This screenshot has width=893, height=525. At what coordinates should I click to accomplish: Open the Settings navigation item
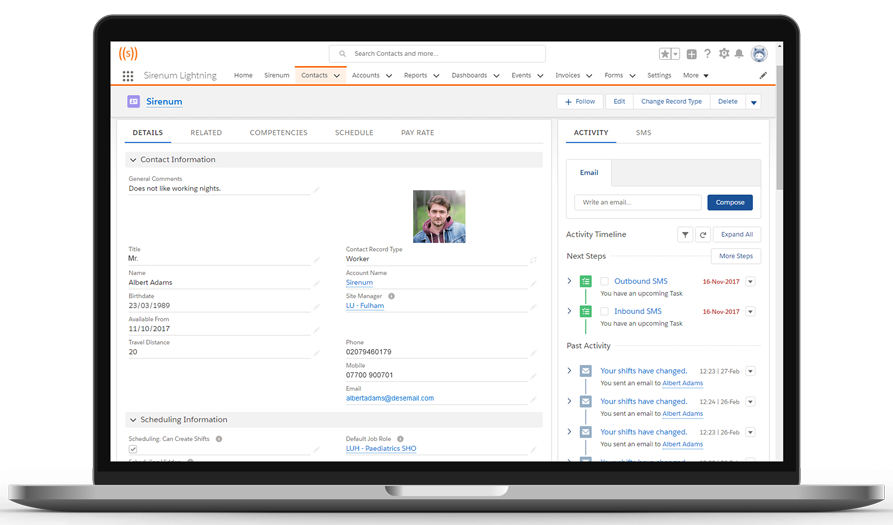tap(659, 75)
